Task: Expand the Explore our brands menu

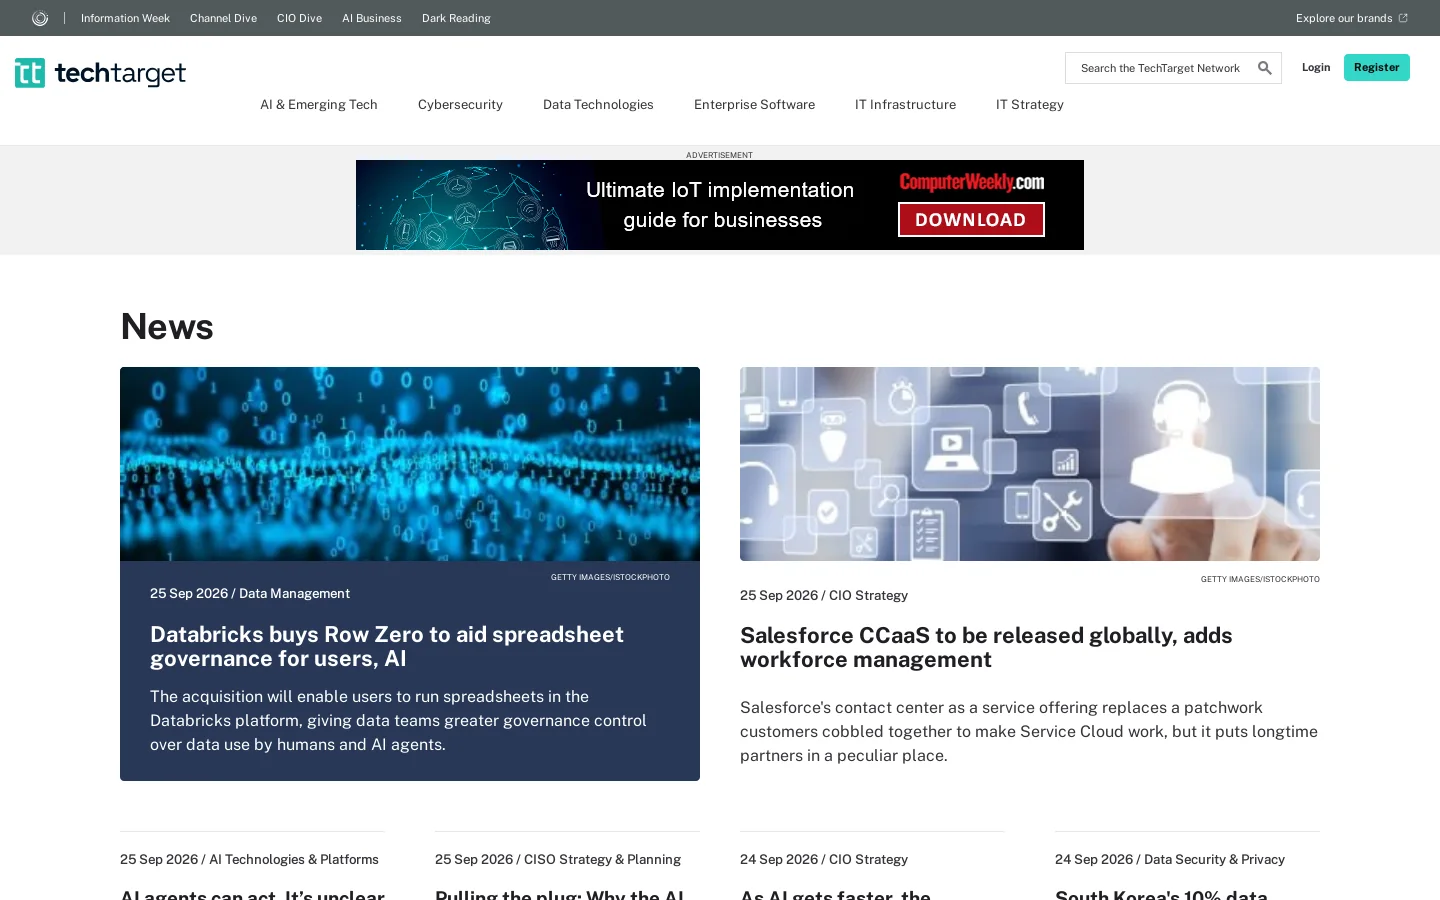Action: pyautogui.click(x=1352, y=18)
